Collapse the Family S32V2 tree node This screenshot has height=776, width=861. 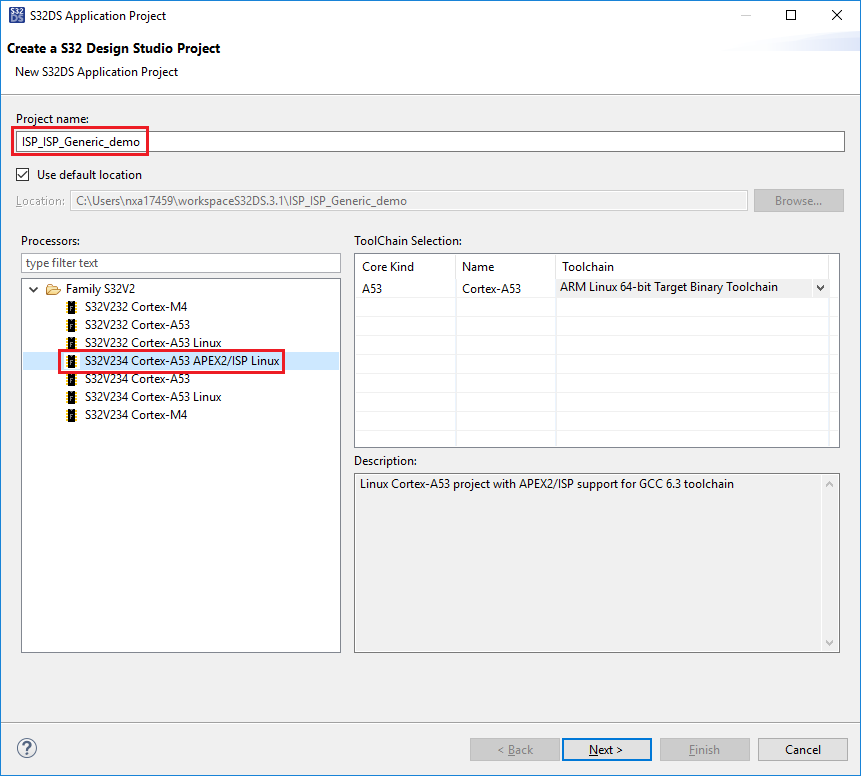[33, 289]
